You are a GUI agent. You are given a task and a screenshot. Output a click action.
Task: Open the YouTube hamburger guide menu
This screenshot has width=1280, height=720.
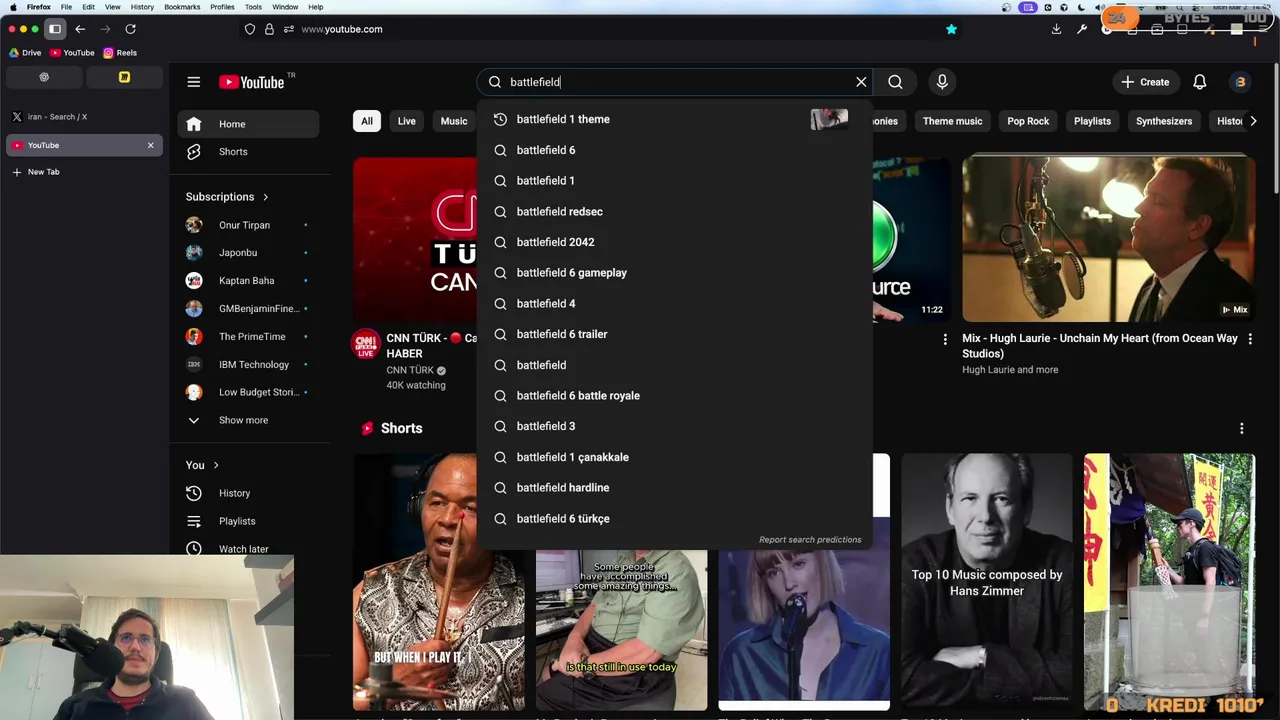(194, 82)
